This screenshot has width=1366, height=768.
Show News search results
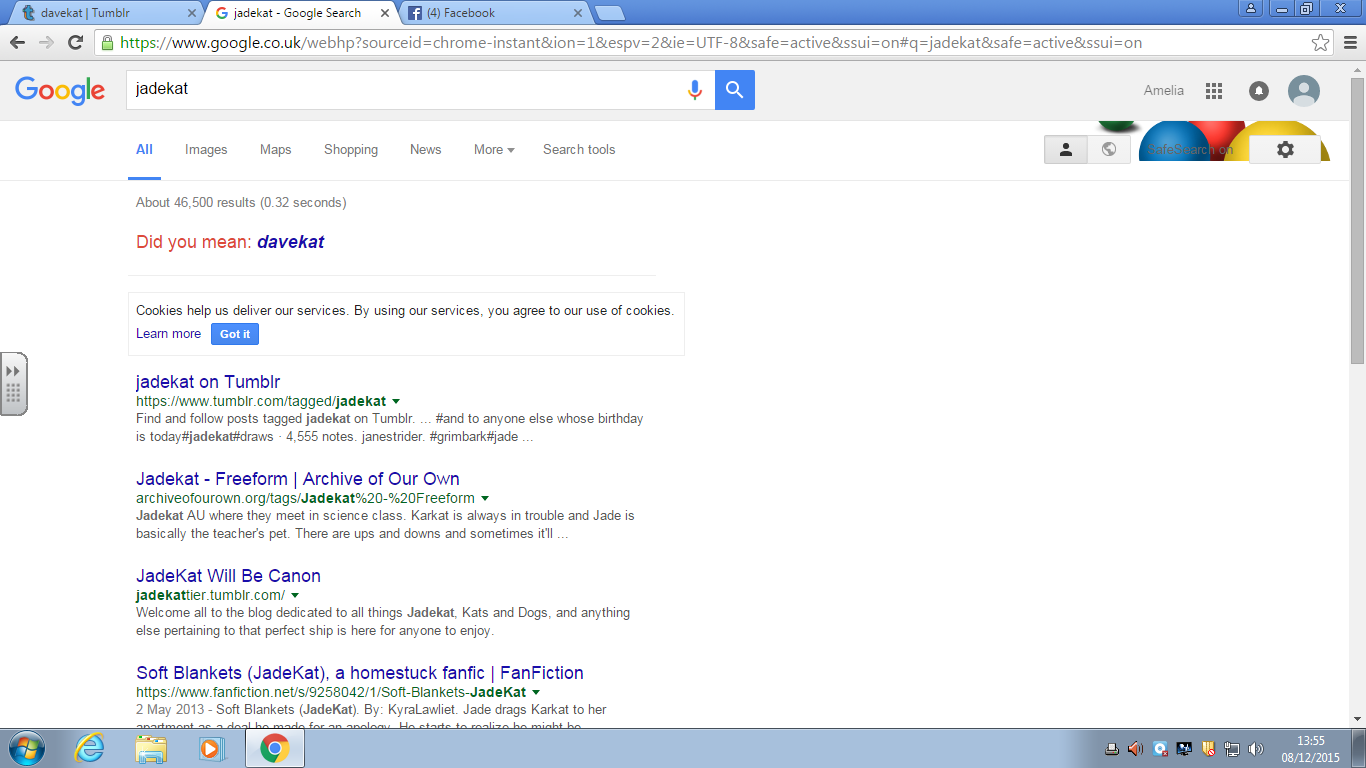[x=425, y=150]
